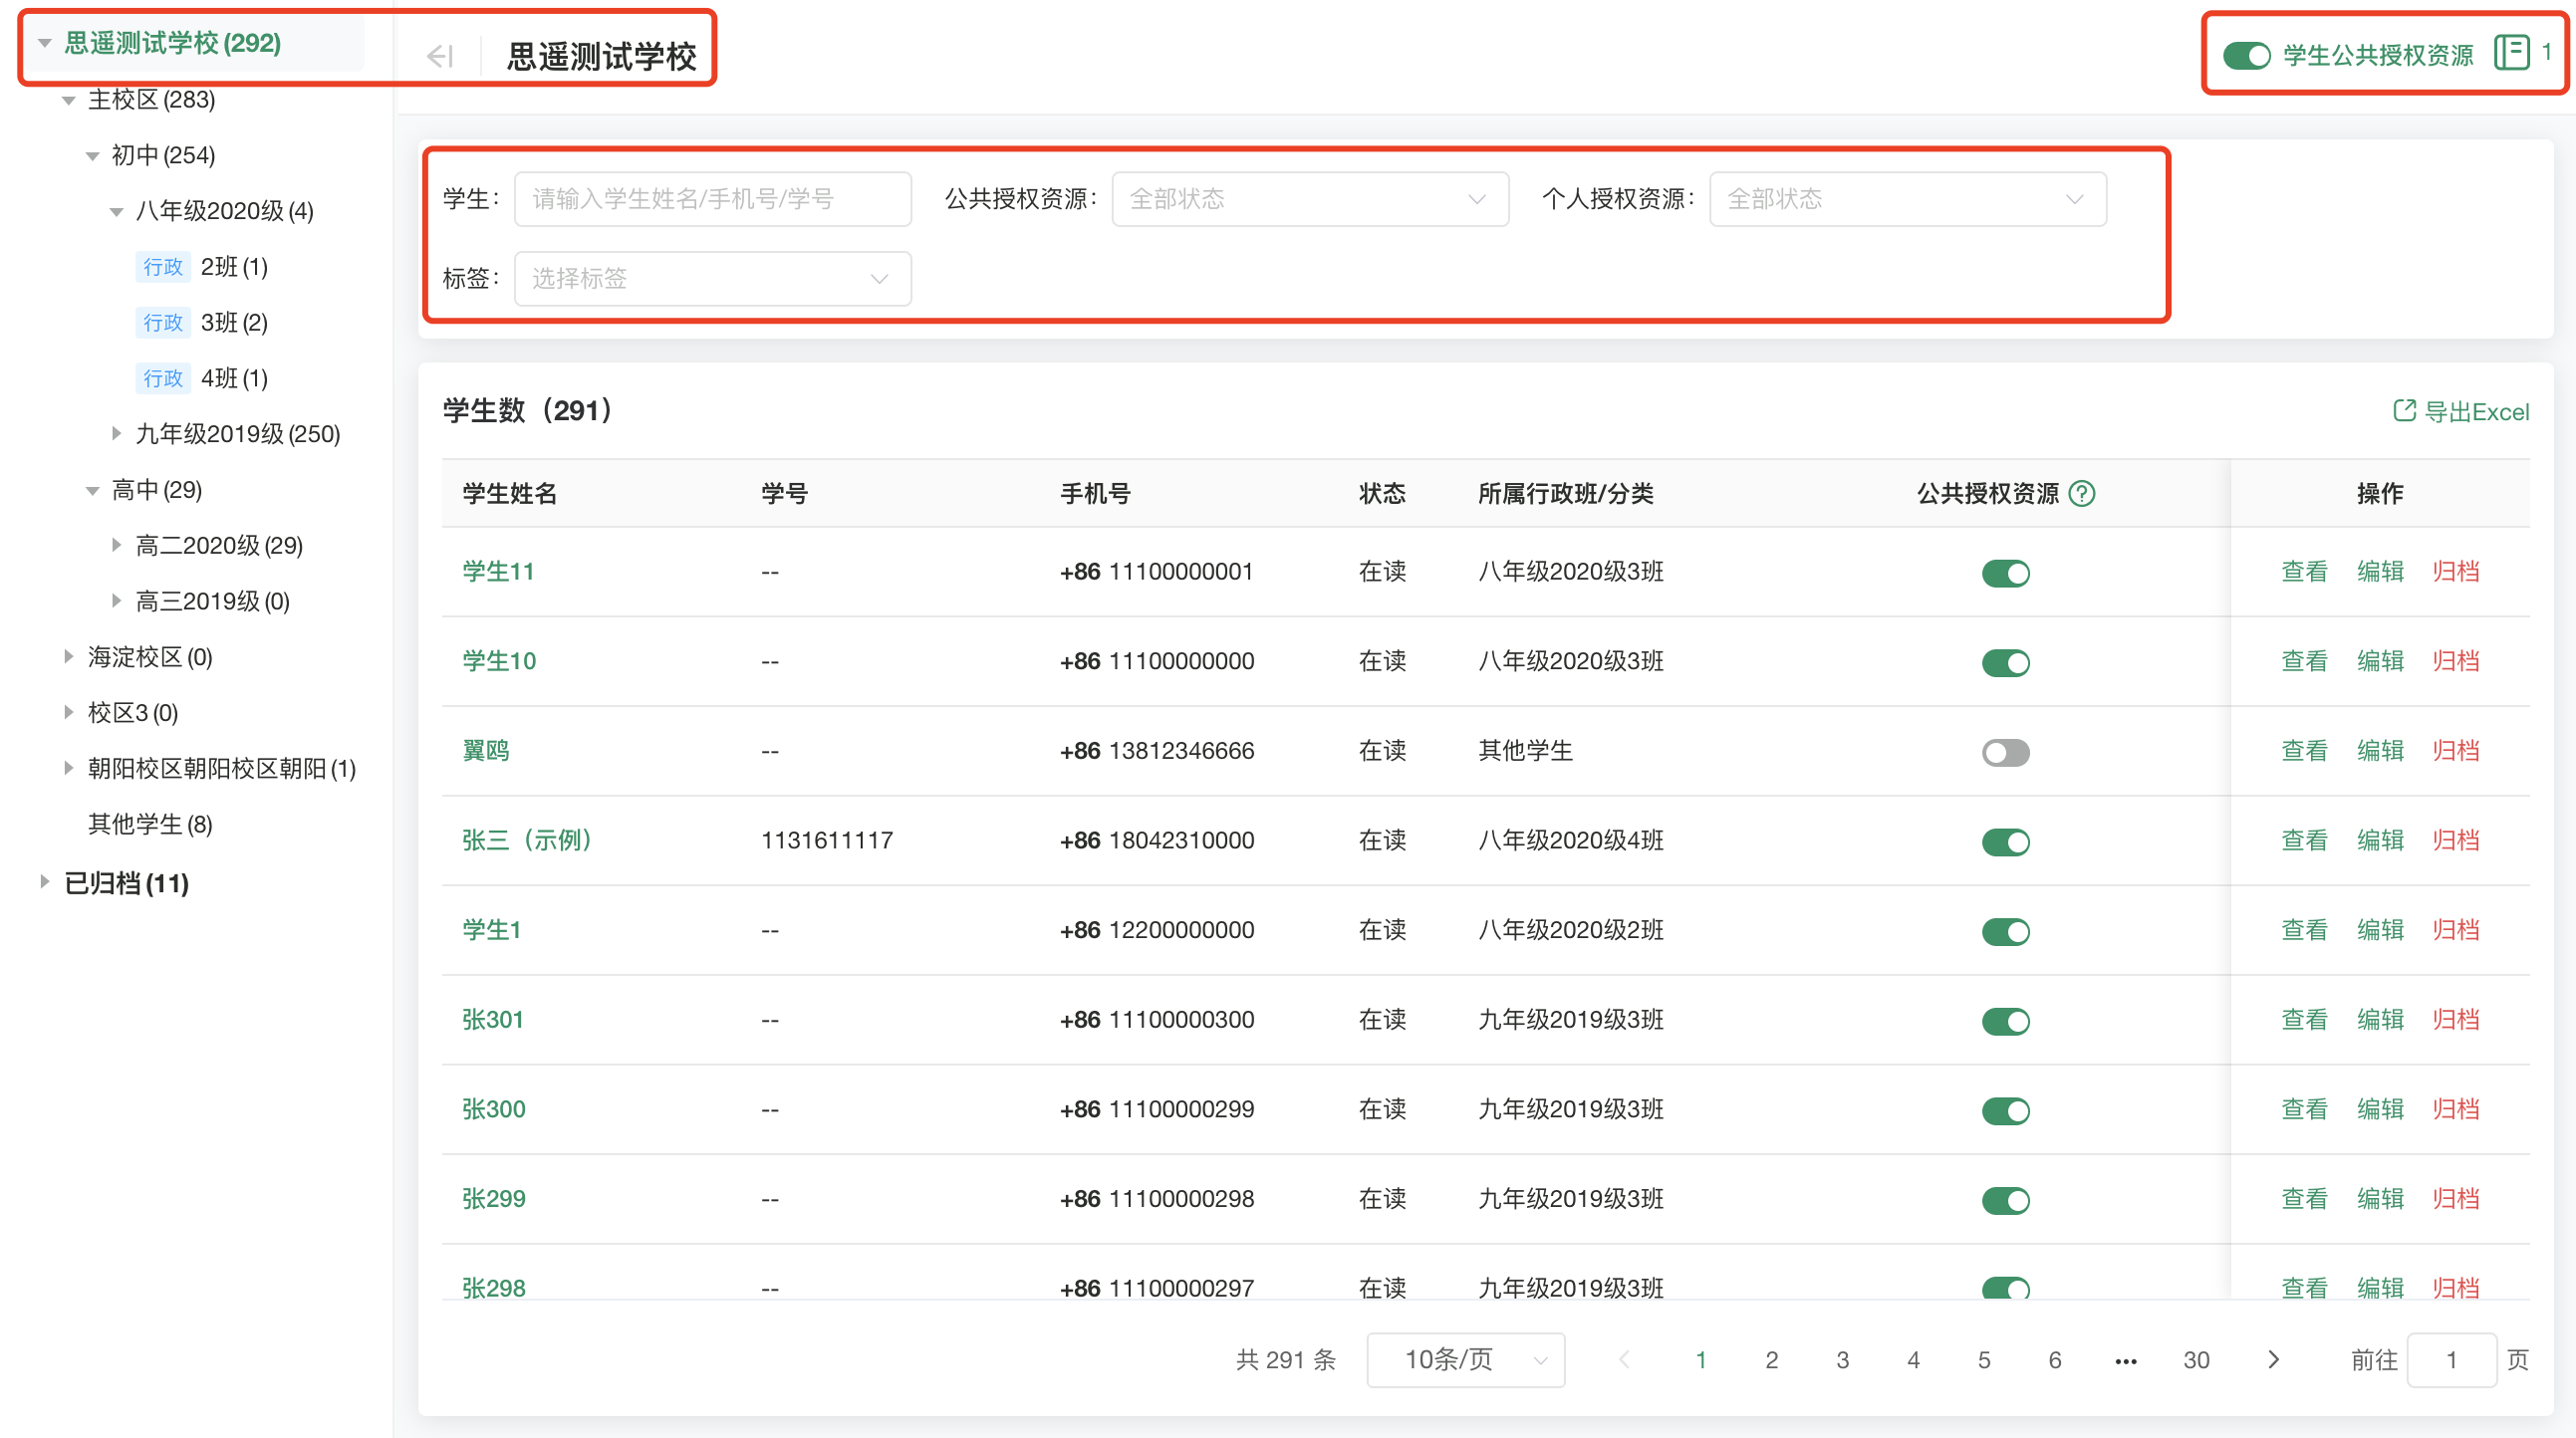Open the 10条/页 page size dropdown

1465,1359
